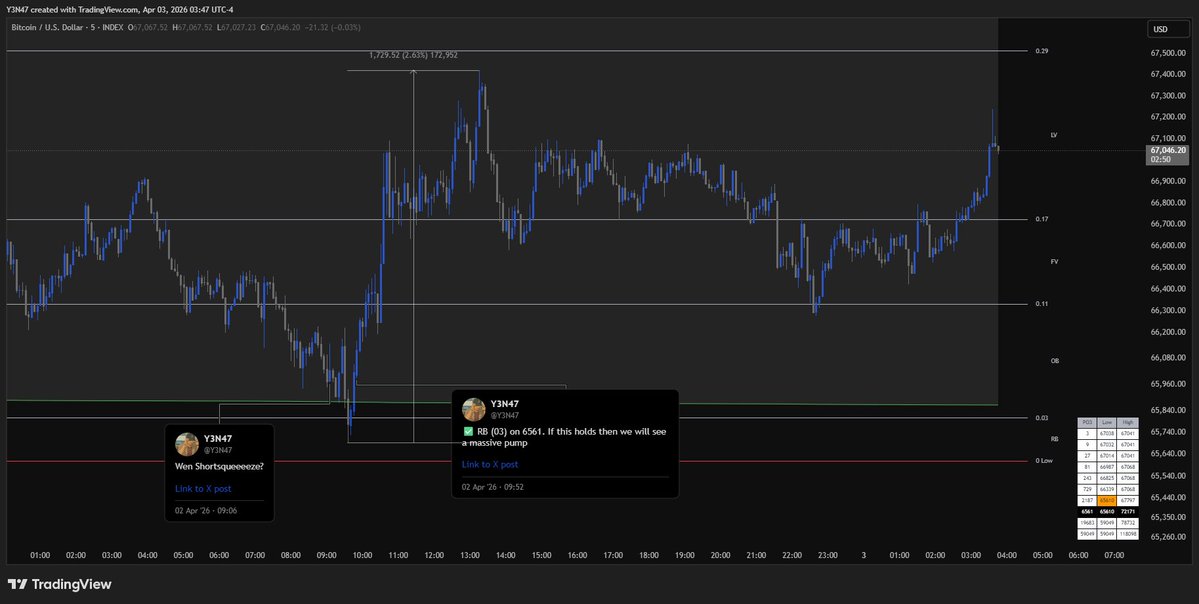The height and width of the screenshot is (604, 1199).
Task: Click the orange highlighted cell in PO3 table
Action: tap(1105, 499)
